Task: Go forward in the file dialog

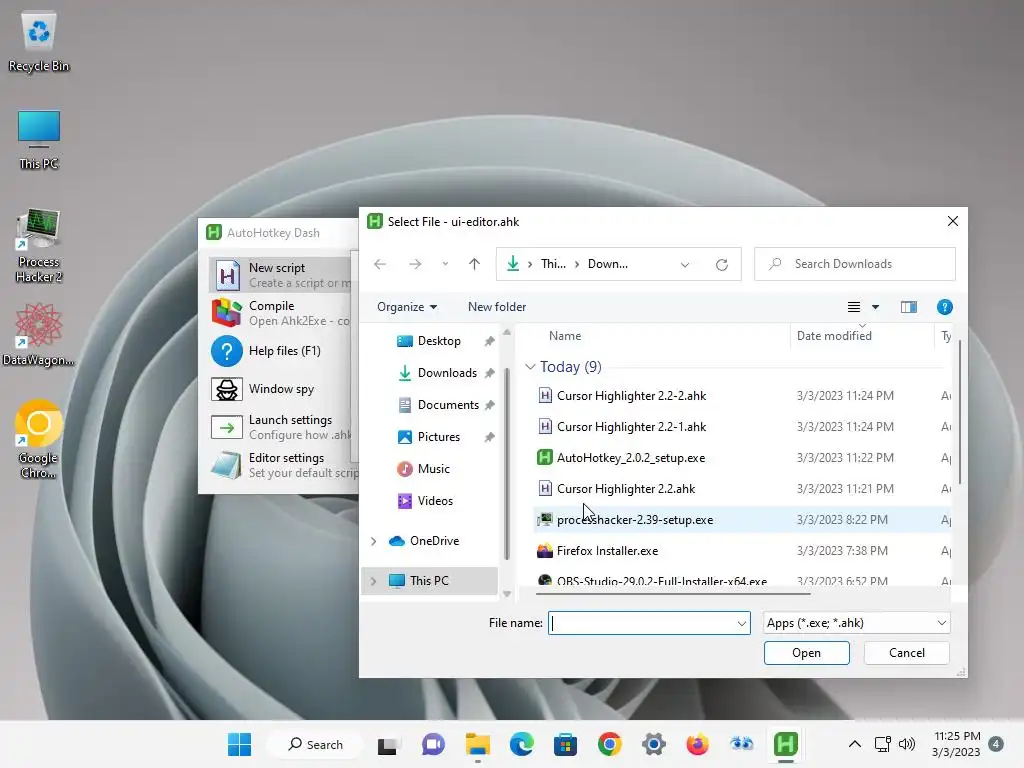Action: point(415,264)
